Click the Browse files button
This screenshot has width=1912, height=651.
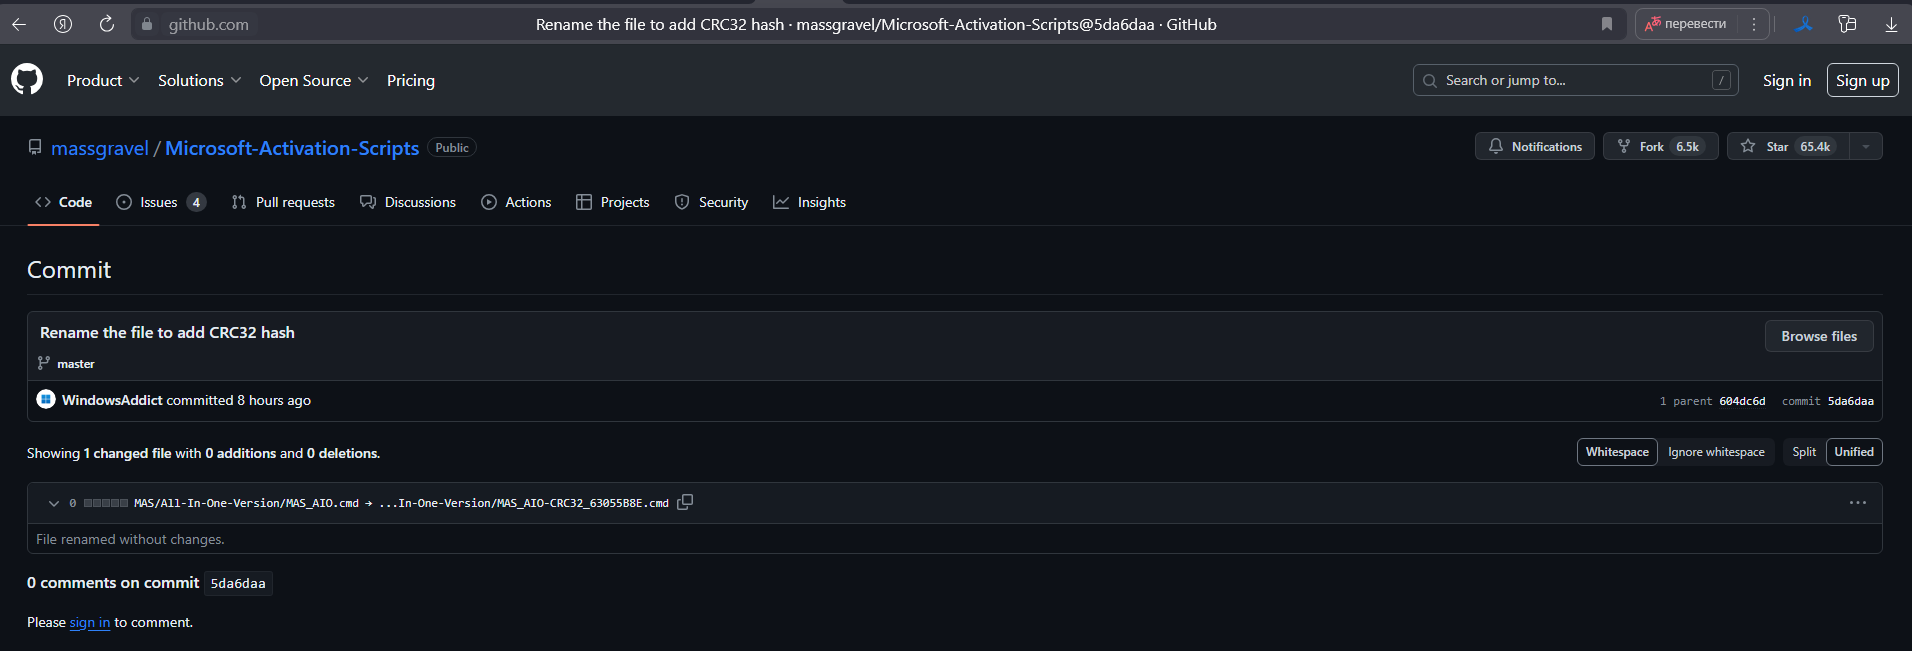pyautogui.click(x=1819, y=336)
